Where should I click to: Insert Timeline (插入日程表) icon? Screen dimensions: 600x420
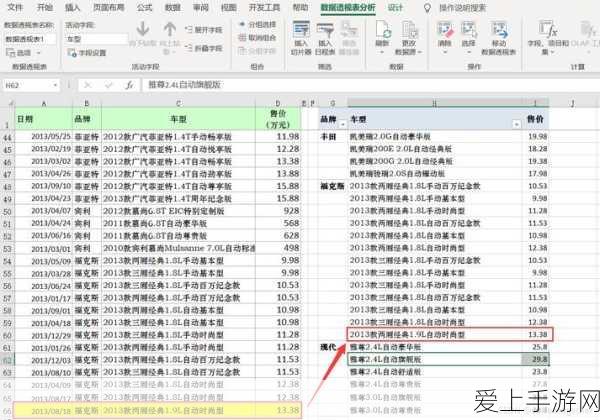tap(325, 29)
